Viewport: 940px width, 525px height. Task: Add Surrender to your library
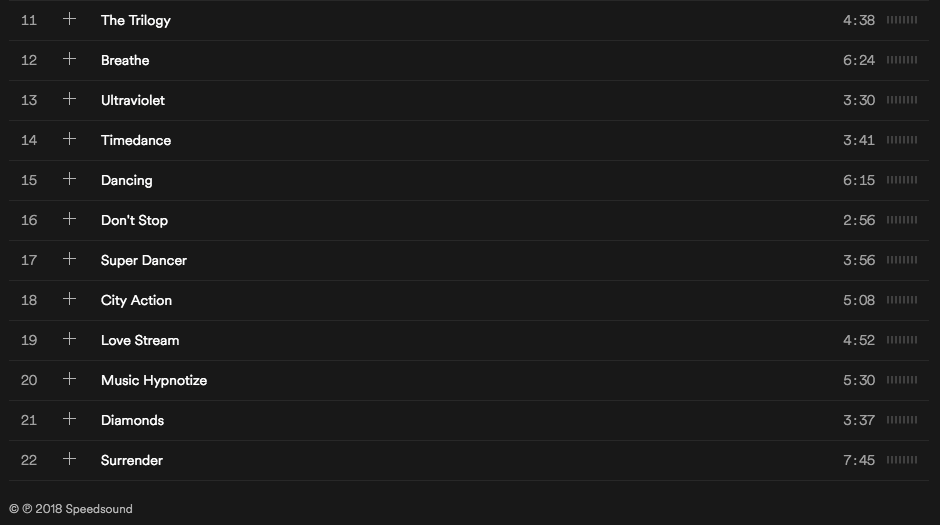pyautogui.click(x=70, y=459)
